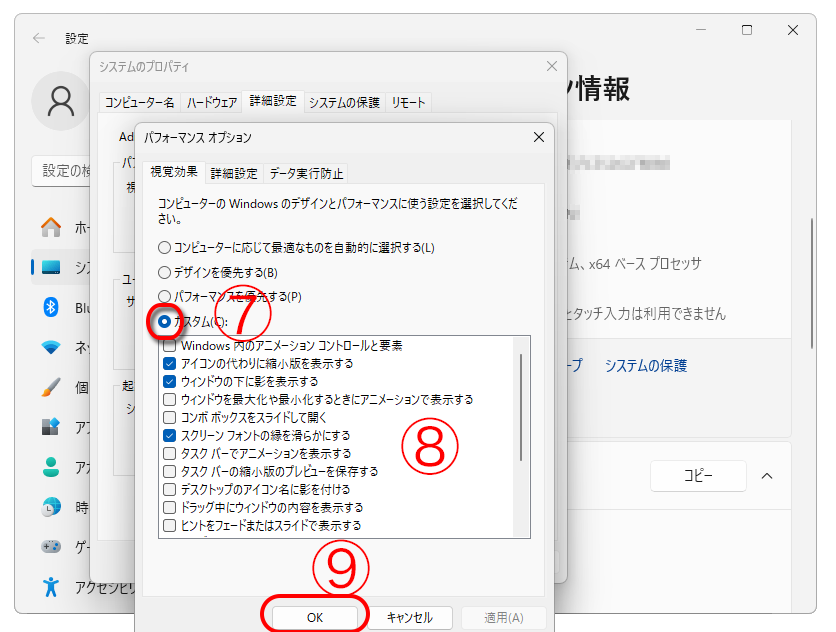Screen dimensions: 836x632
Task: Expand the chevron next to コピー button
Action: pyautogui.click(x=767, y=476)
